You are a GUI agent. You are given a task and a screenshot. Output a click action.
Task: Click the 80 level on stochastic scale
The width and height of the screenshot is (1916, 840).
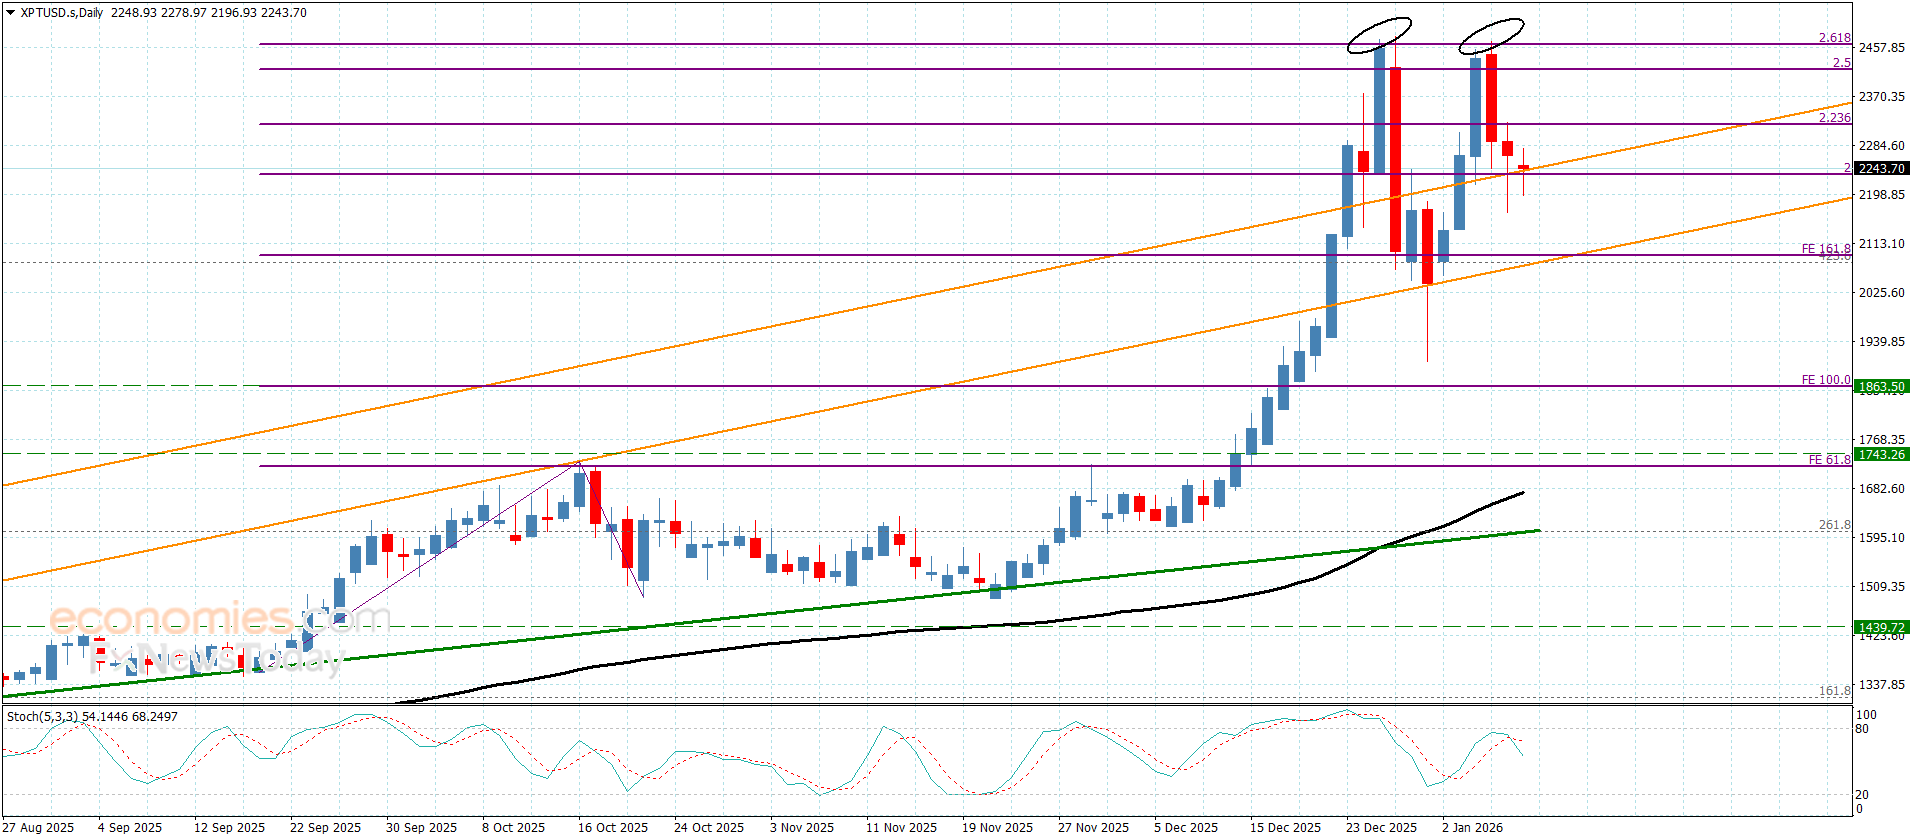click(1862, 729)
